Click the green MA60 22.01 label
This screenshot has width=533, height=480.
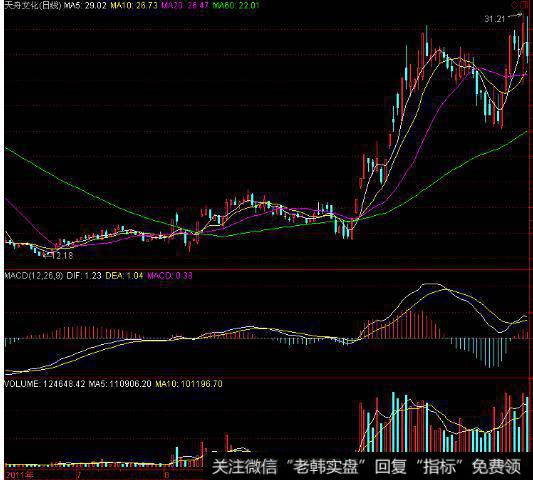(236, 5)
